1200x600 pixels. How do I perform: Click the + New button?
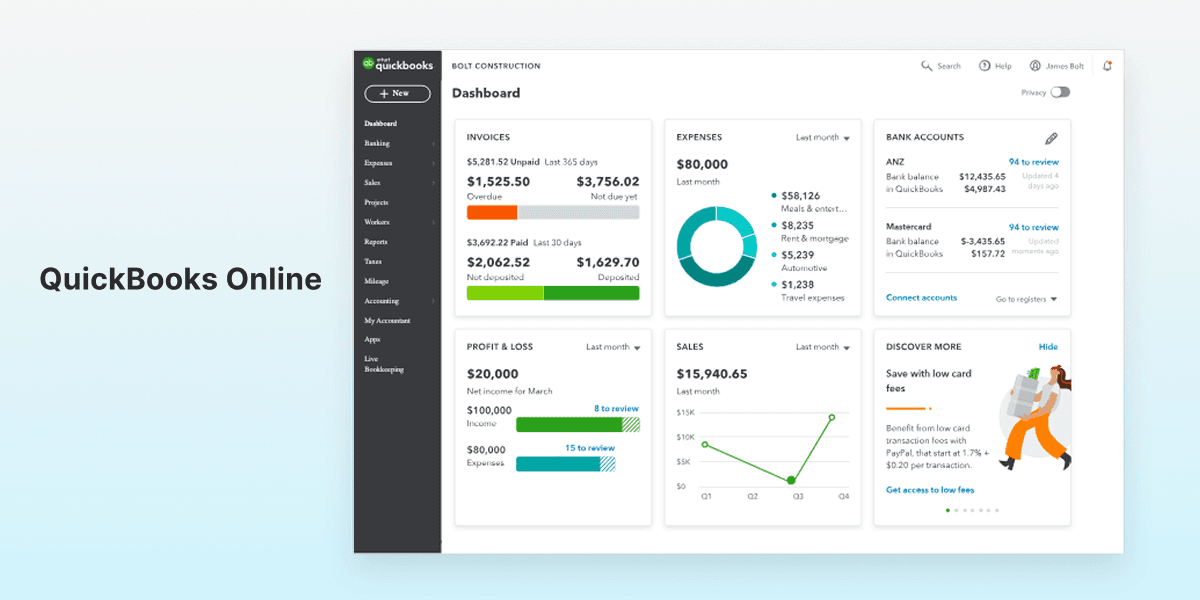click(396, 93)
